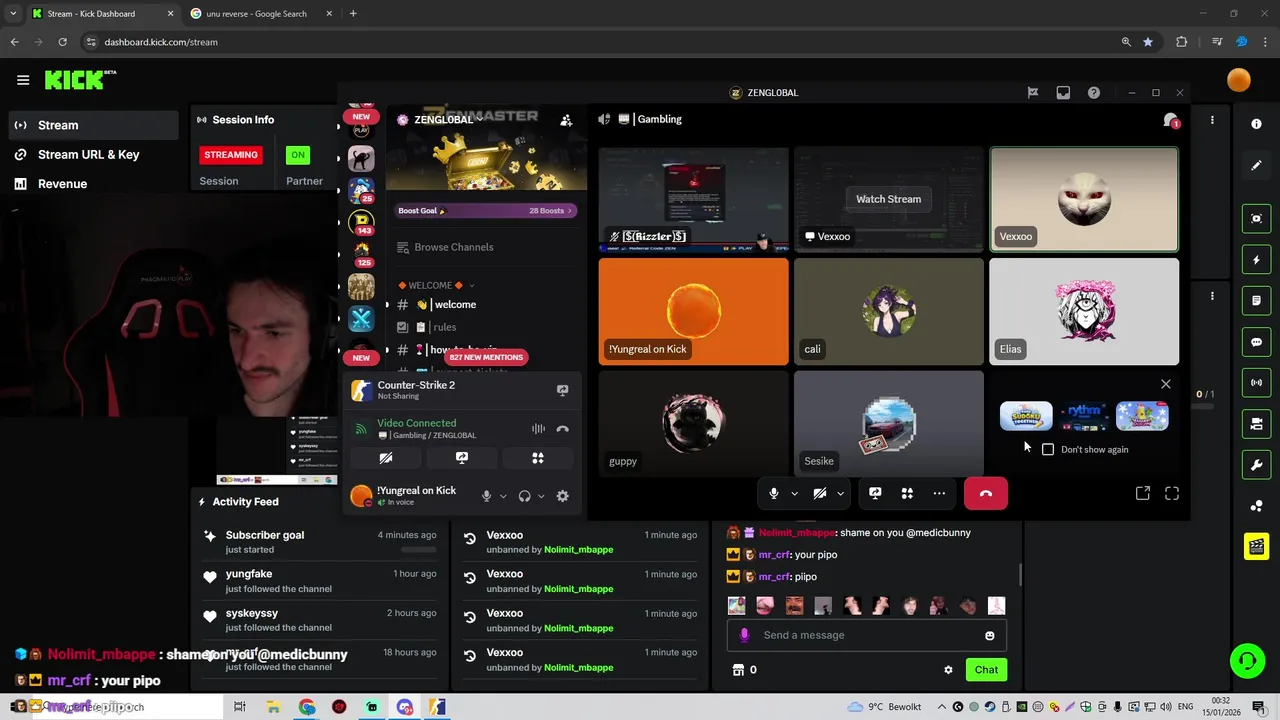Viewport: 1280px width, 720px height.
Task: Click the purple microphone icon in chat input
Action: coord(744,635)
